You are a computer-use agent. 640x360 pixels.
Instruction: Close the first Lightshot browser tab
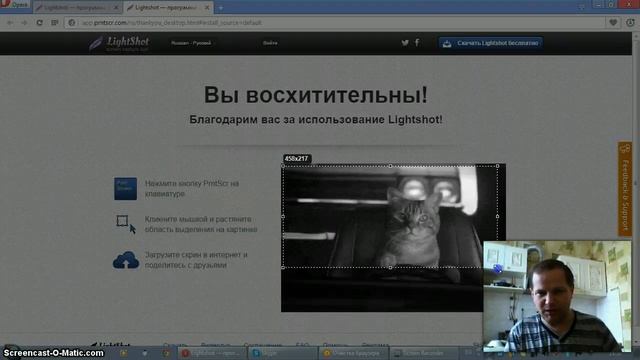pyautogui.click(x=116, y=7)
